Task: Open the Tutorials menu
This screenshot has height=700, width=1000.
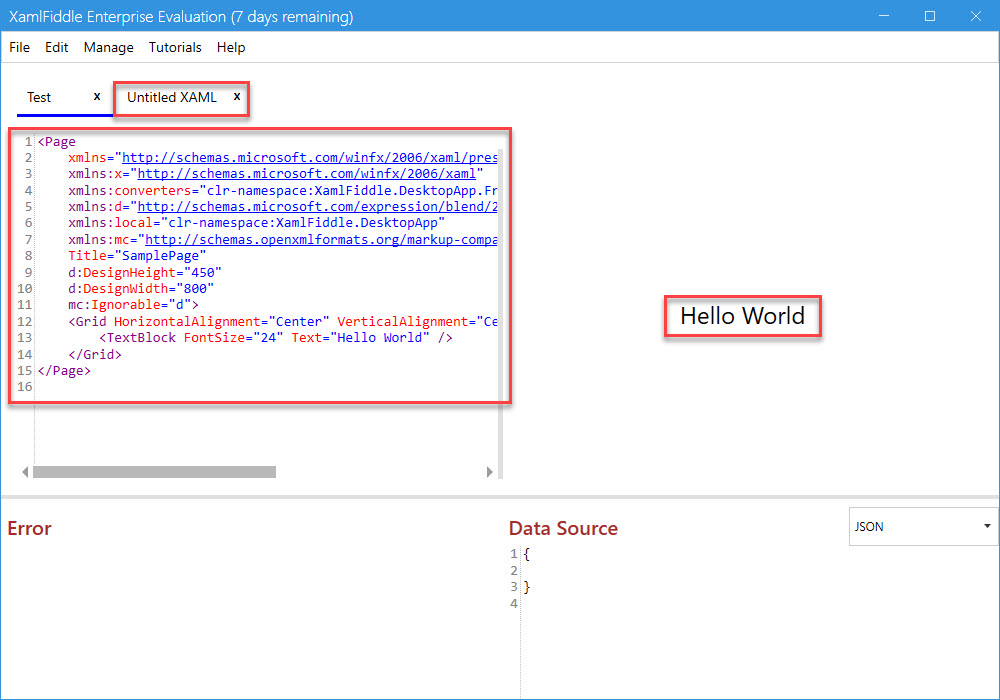Action: [175, 47]
